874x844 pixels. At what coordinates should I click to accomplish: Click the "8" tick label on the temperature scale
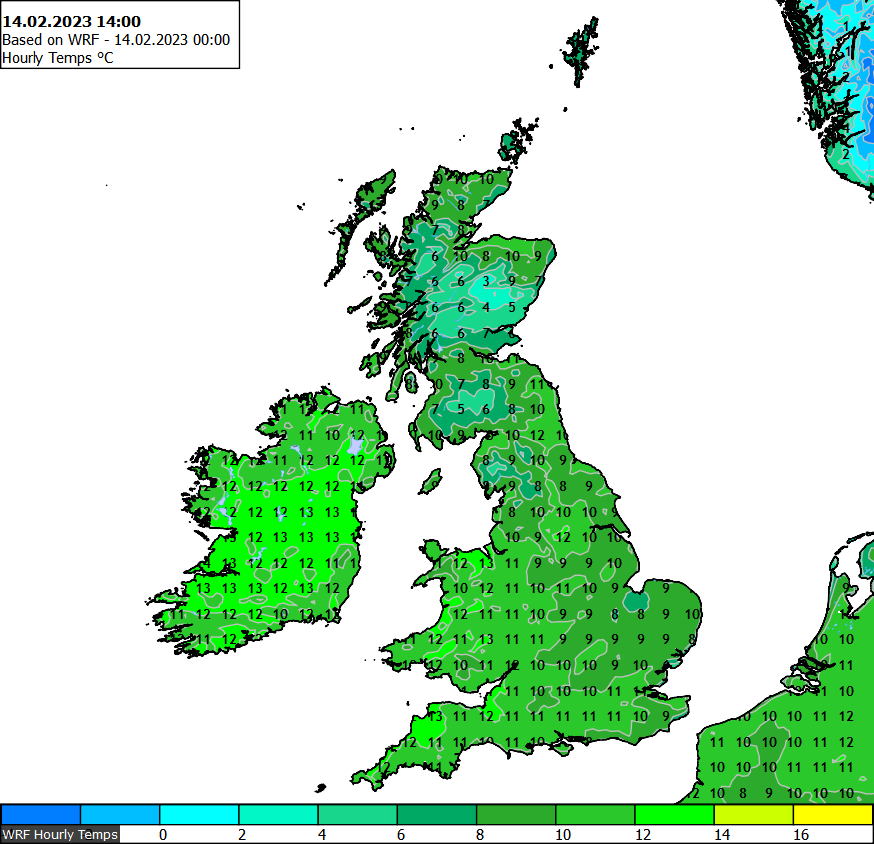click(479, 833)
